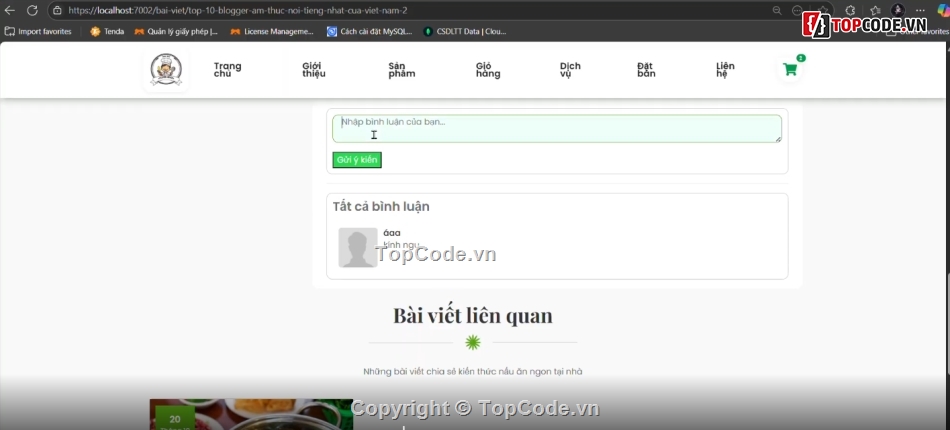Open the Liên hệ menu item

tap(725, 70)
